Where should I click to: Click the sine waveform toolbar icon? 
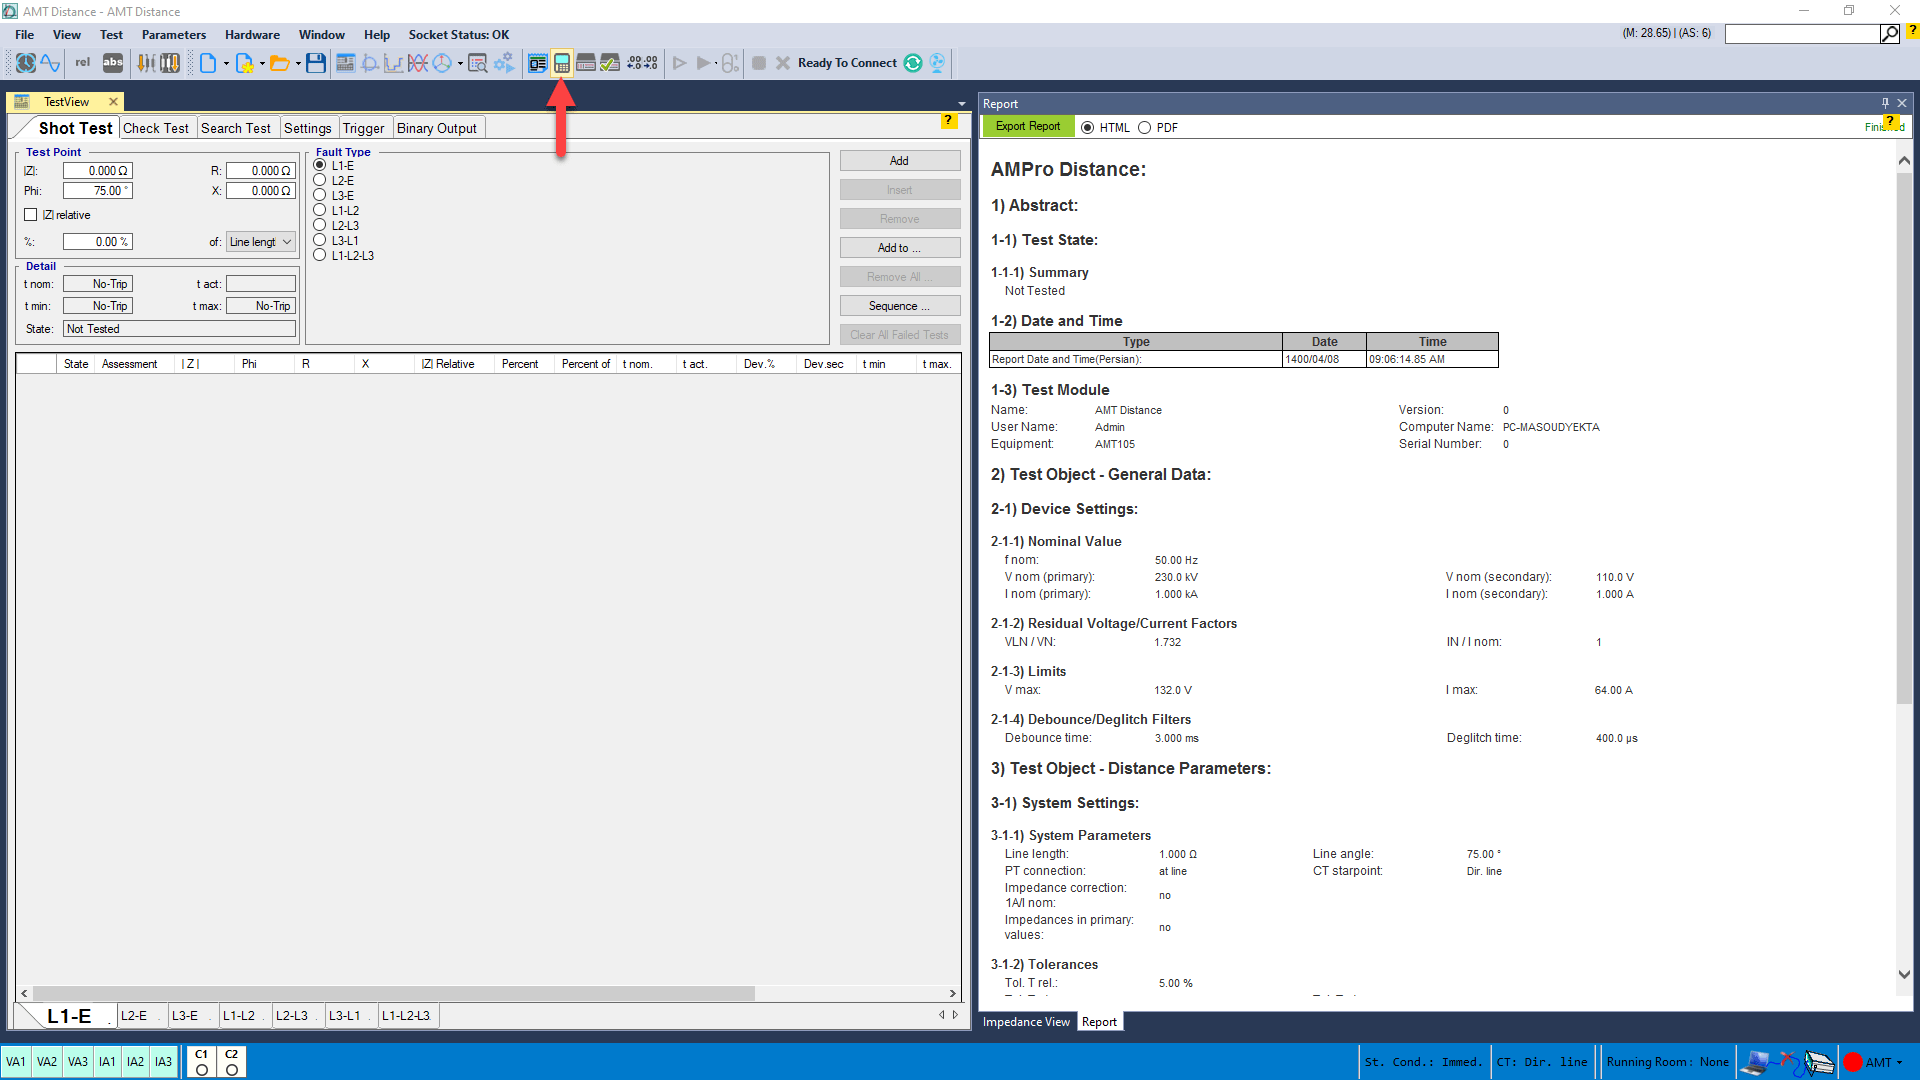51,63
